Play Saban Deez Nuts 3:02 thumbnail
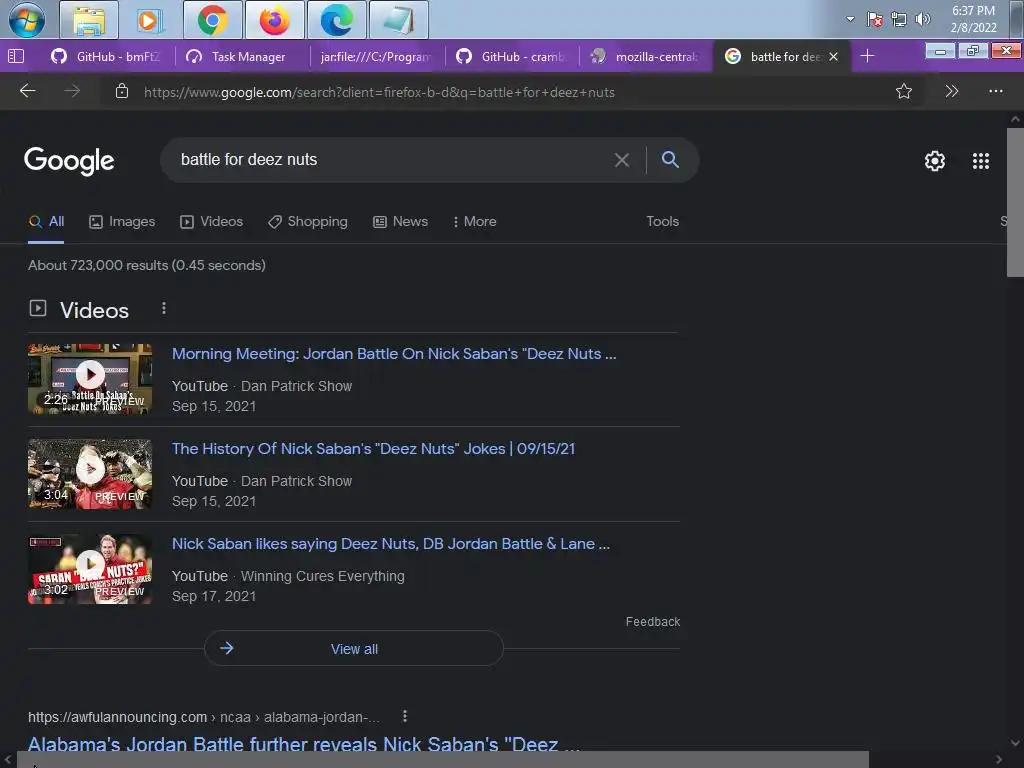The image size is (1024, 768). [90, 569]
